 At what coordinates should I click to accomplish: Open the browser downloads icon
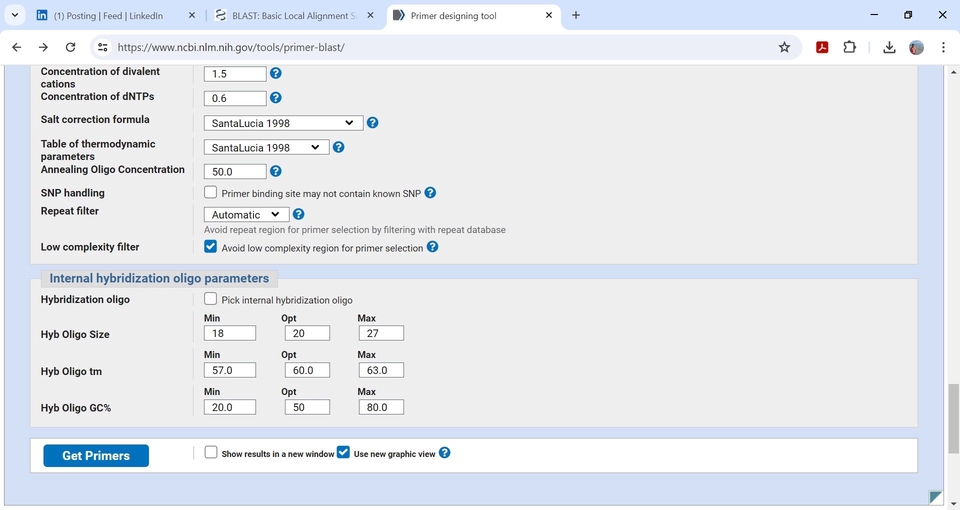click(x=889, y=47)
